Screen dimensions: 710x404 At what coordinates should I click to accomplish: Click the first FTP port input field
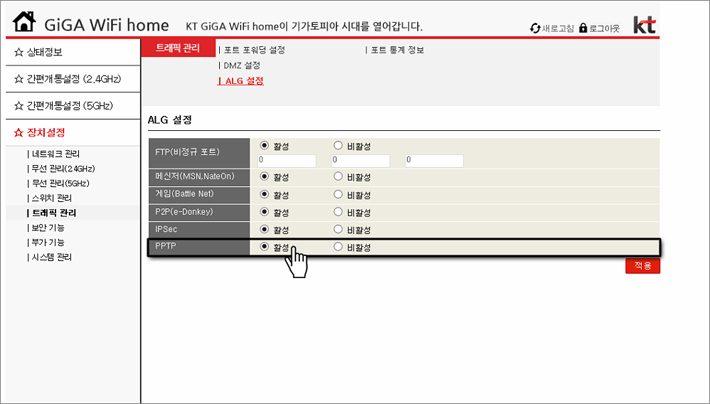[x=287, y=160]
